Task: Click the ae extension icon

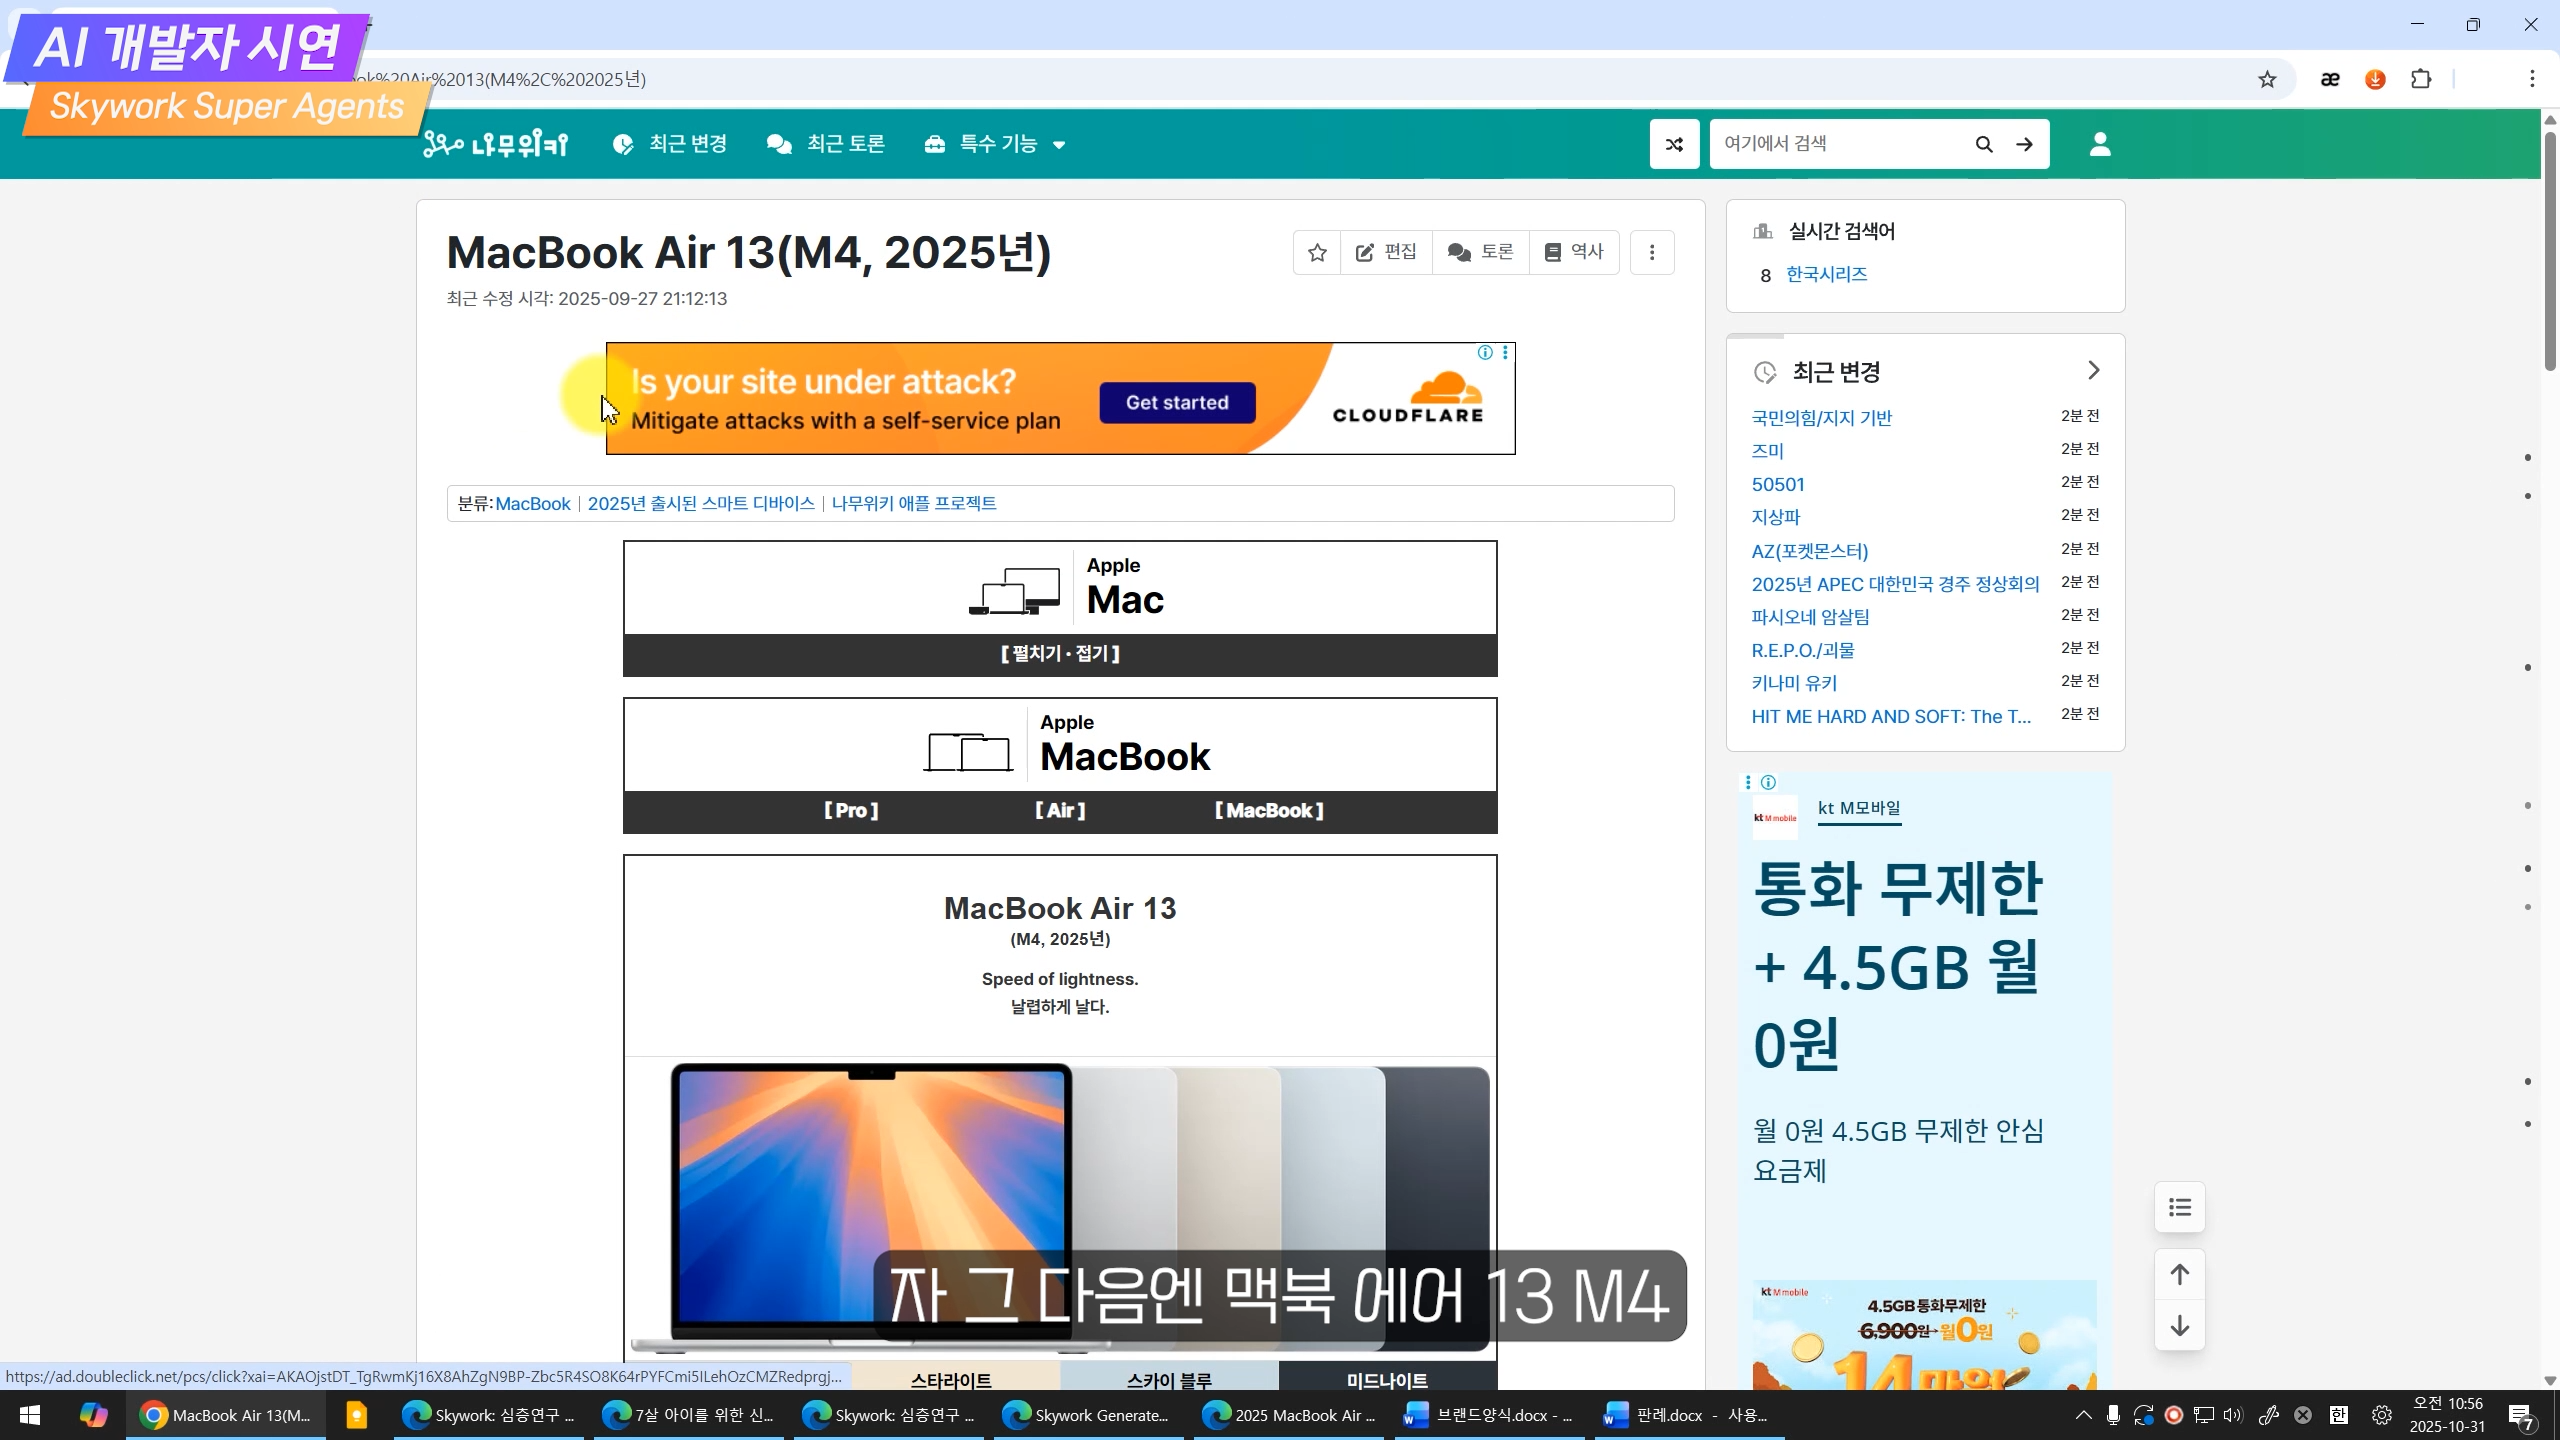Action: pos(2330,79)
